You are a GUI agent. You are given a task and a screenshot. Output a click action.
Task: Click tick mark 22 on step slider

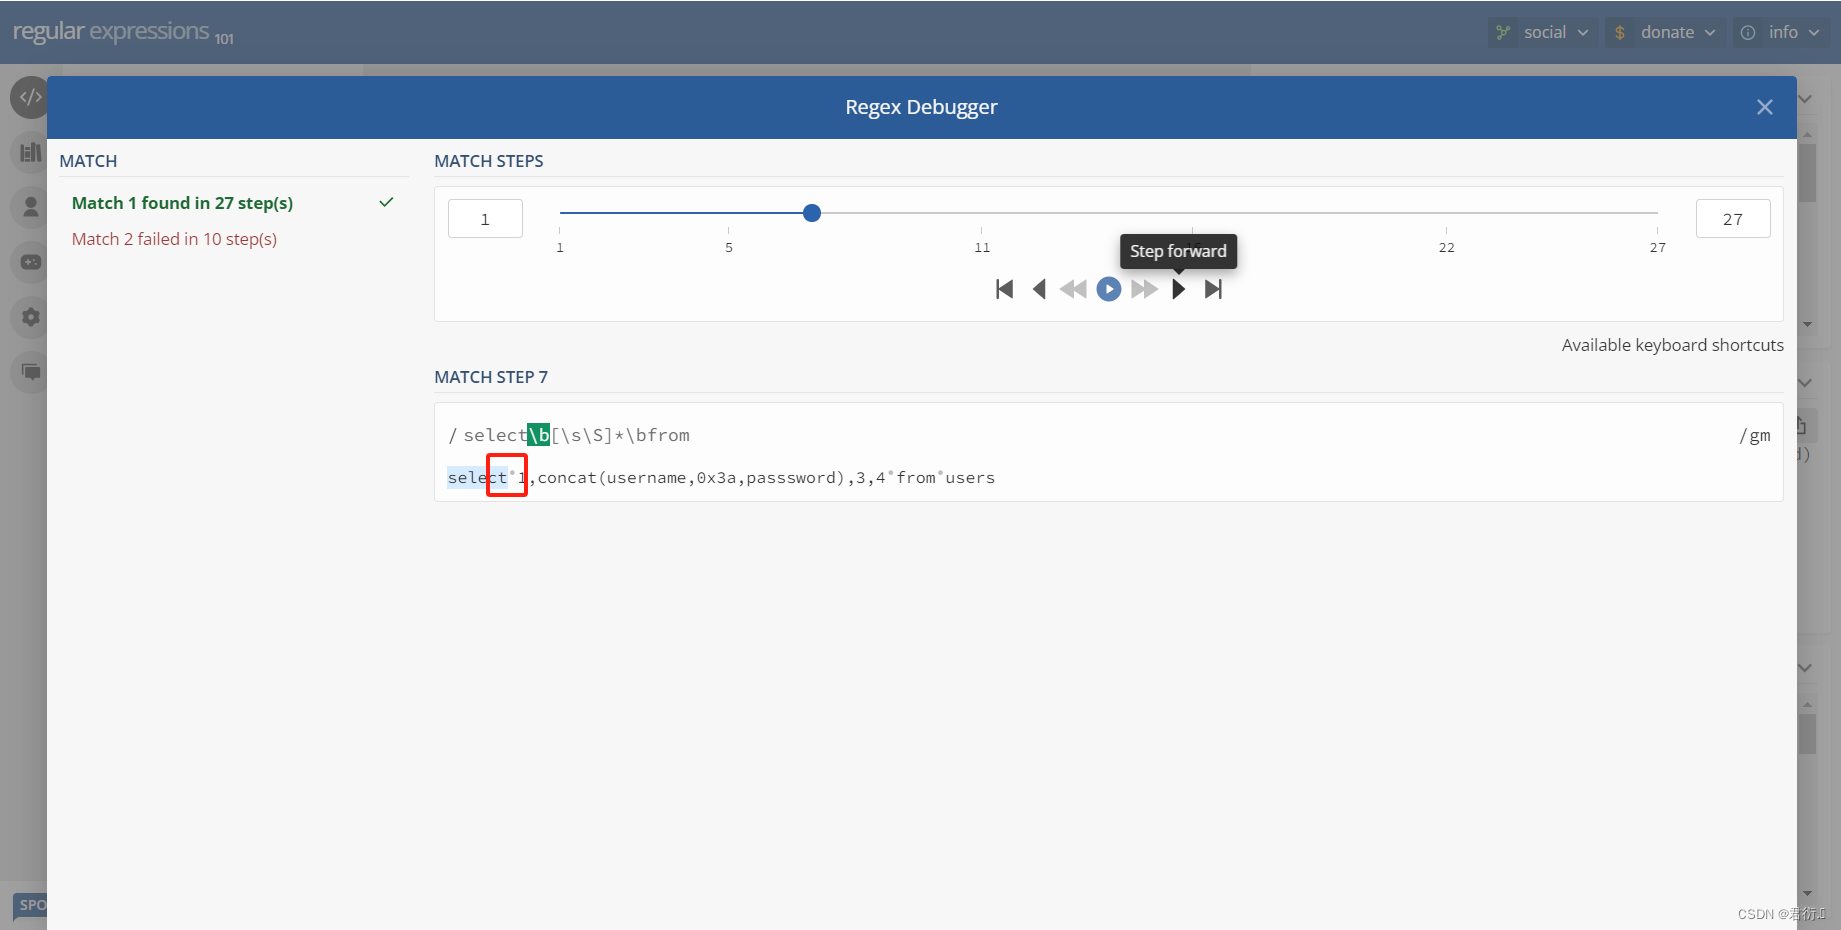pos(1446,247)
